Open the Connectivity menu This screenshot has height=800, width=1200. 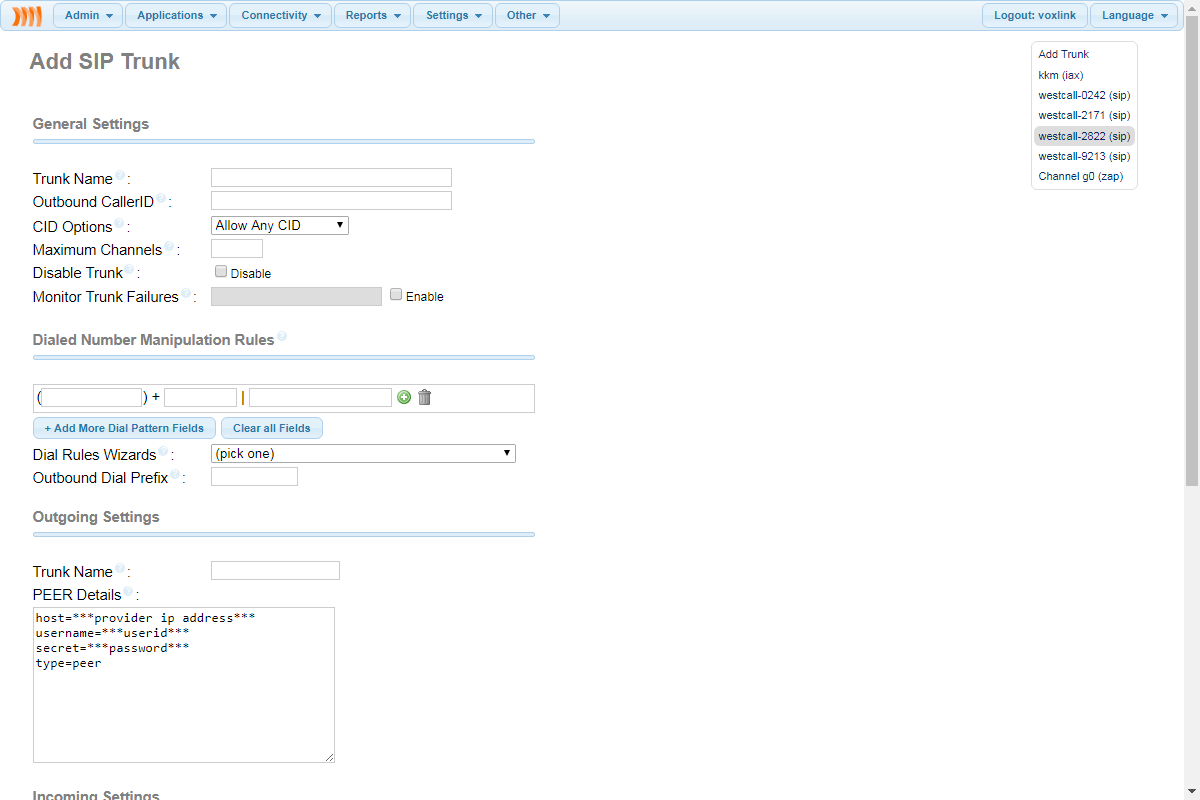280,16
